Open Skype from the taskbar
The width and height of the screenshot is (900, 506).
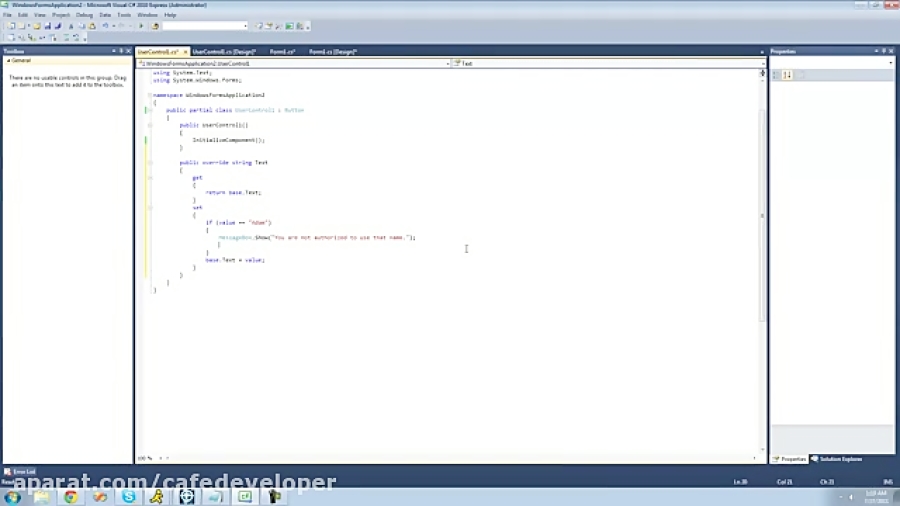(129, 496)
